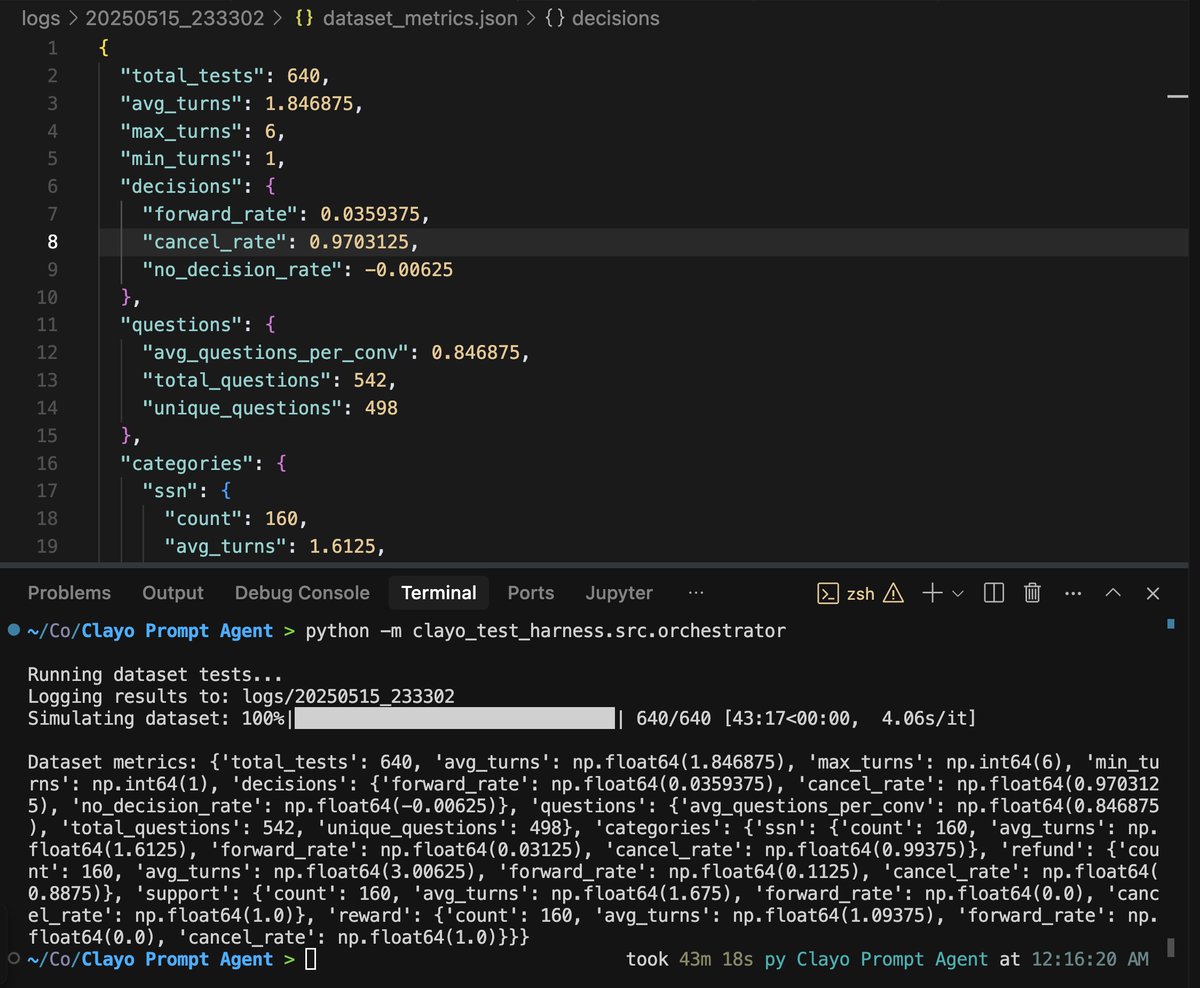Click the value -0.00625 on line 9

[410, 270]
